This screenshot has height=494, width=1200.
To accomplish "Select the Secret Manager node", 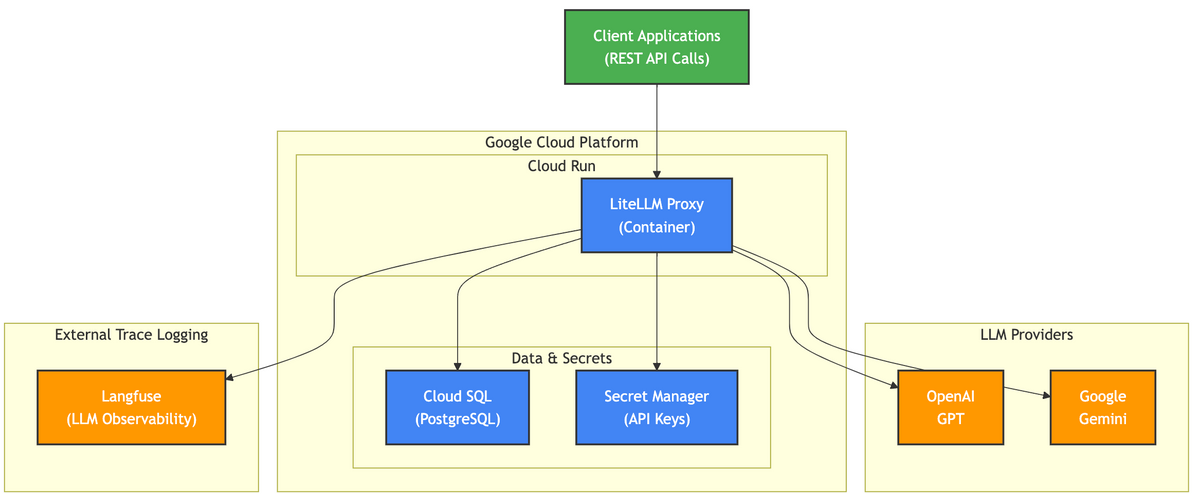I will click(656, 407).
